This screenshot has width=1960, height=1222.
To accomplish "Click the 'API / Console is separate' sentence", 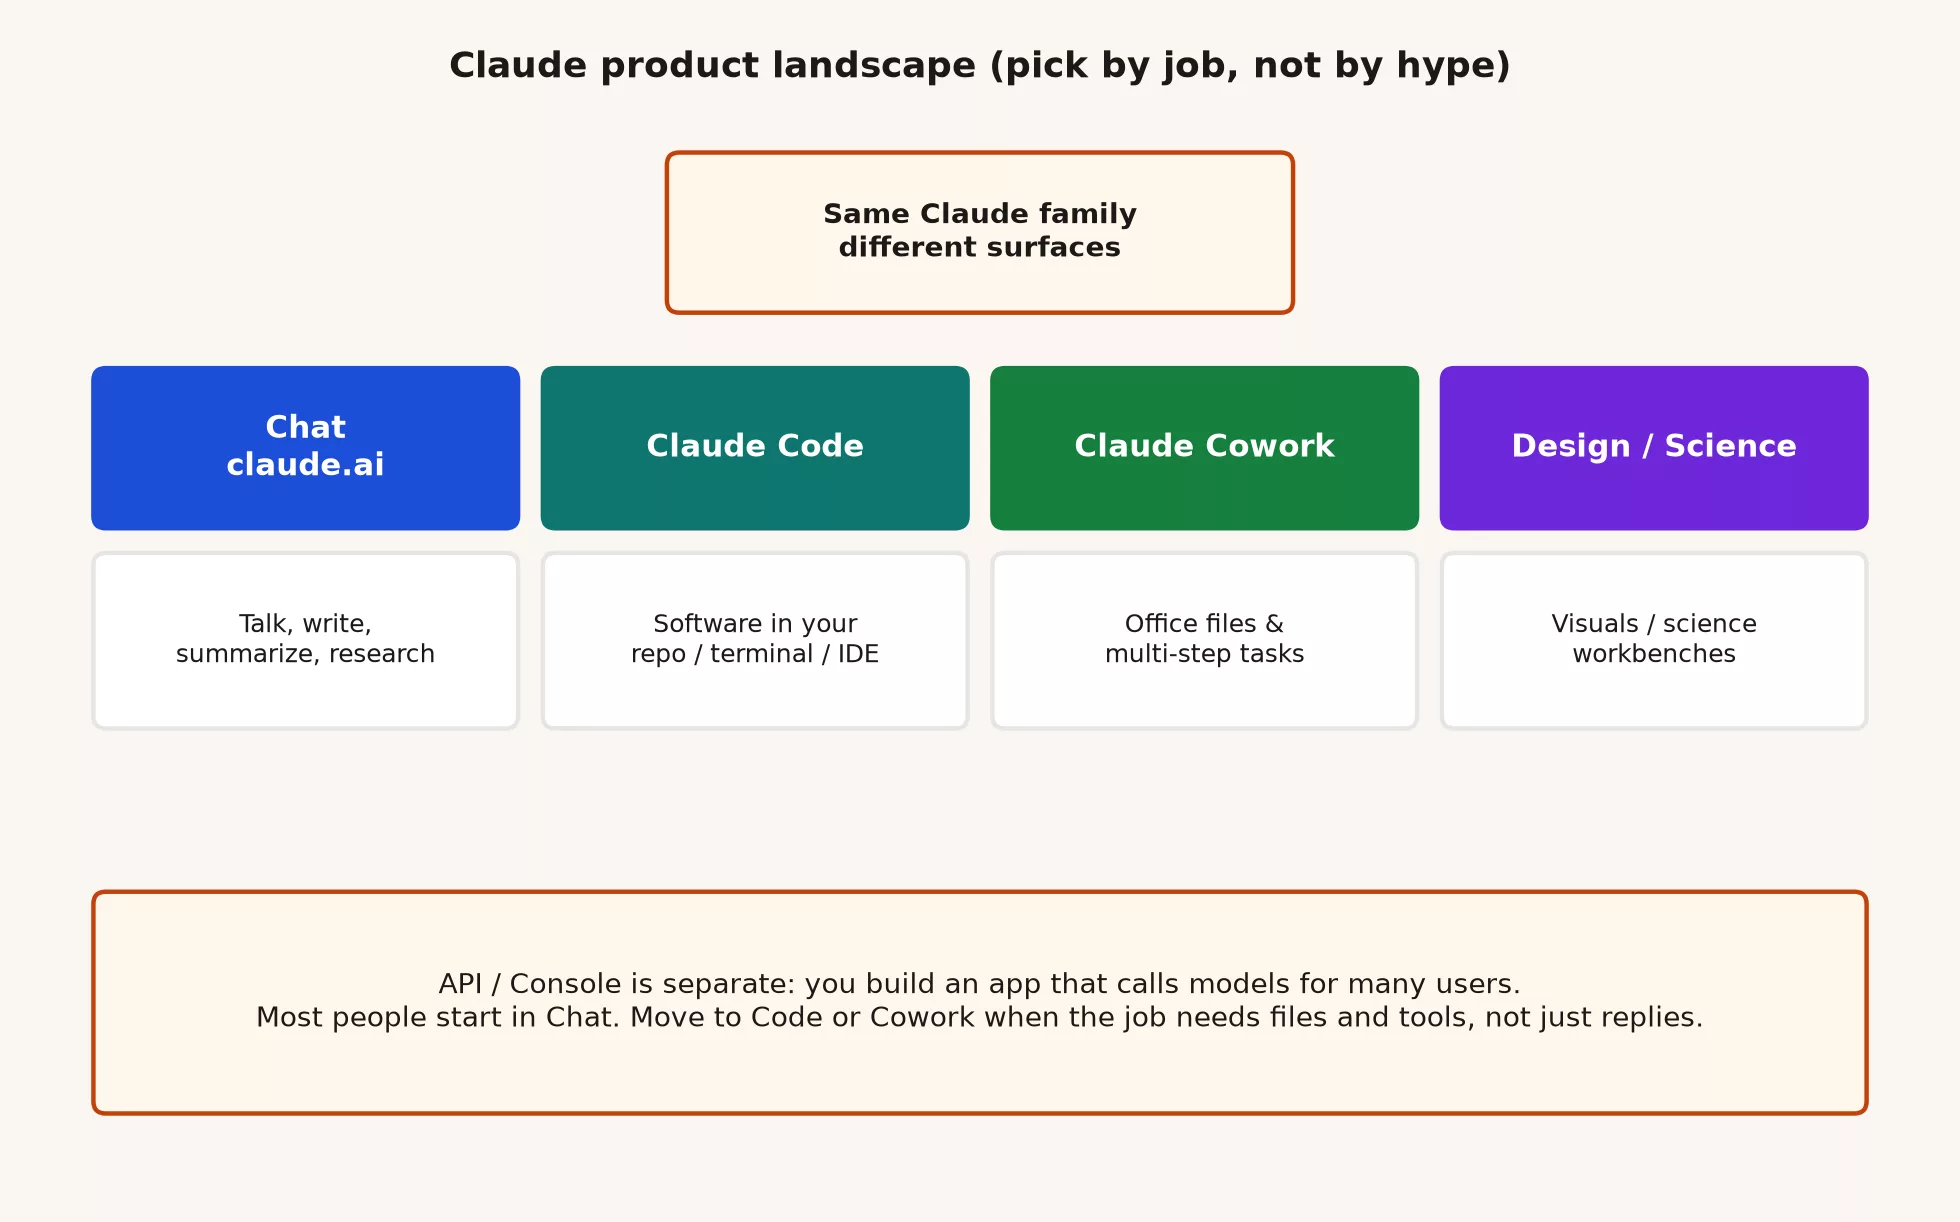I will pos(979,984).
